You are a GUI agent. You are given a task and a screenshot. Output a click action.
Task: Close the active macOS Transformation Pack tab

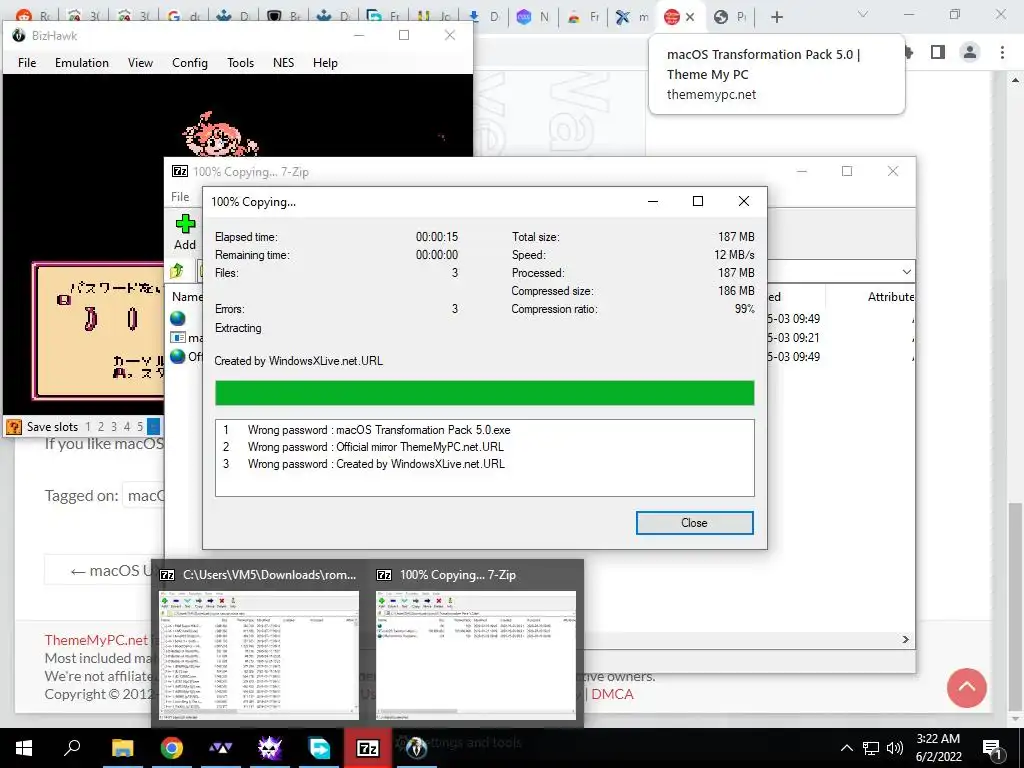click(690, 18)
